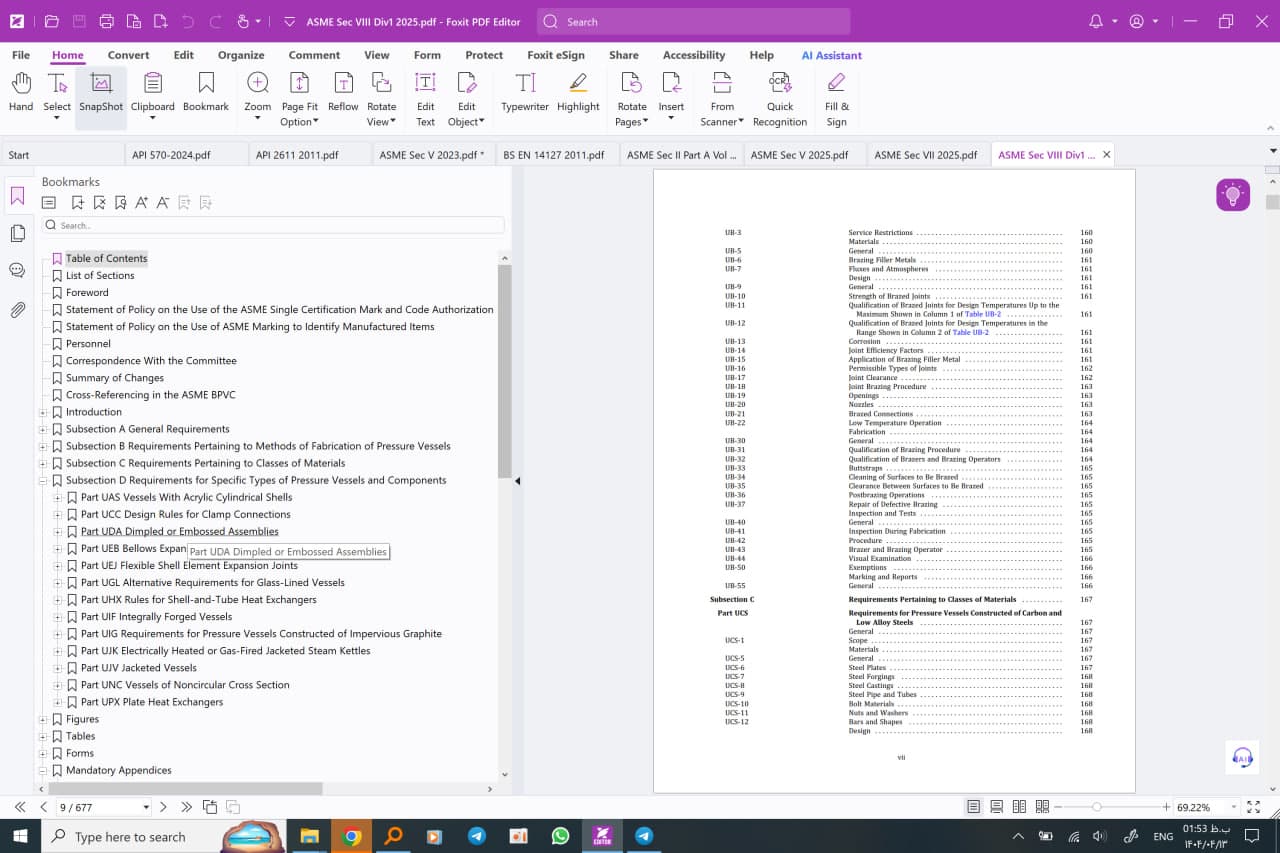
Task: Decrease bookmark font size
Action: 163,203
